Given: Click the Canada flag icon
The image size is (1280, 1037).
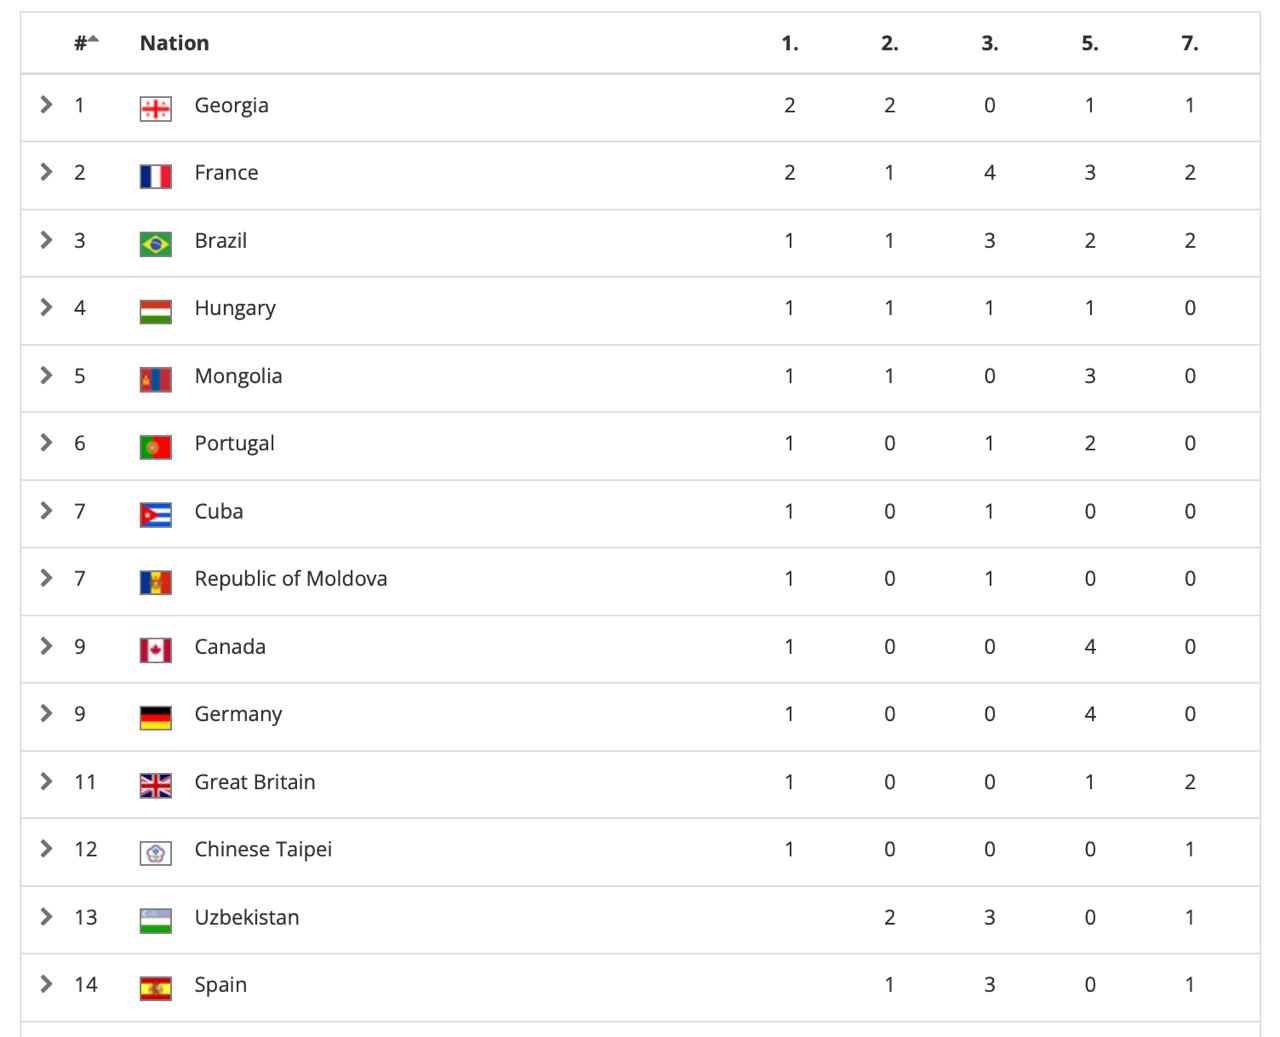Looking at the screenshot, I should [155, 650].
